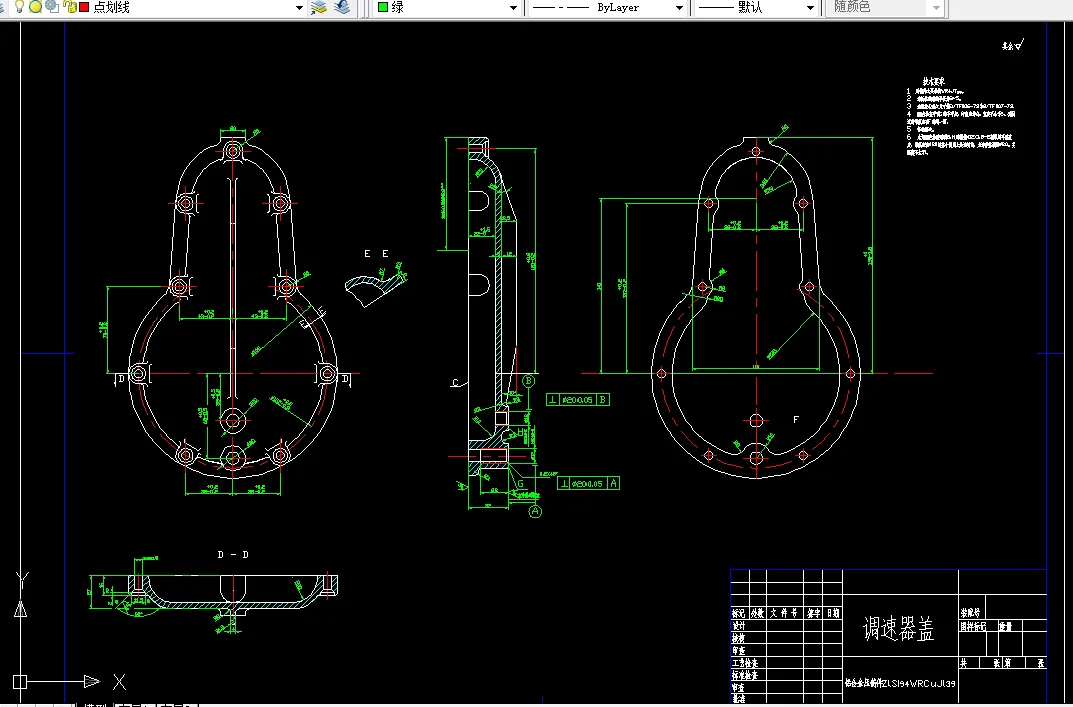This screenshot has height=707, width=1073.
Task: Select the section label E E
Action: [x=376, y=254]
